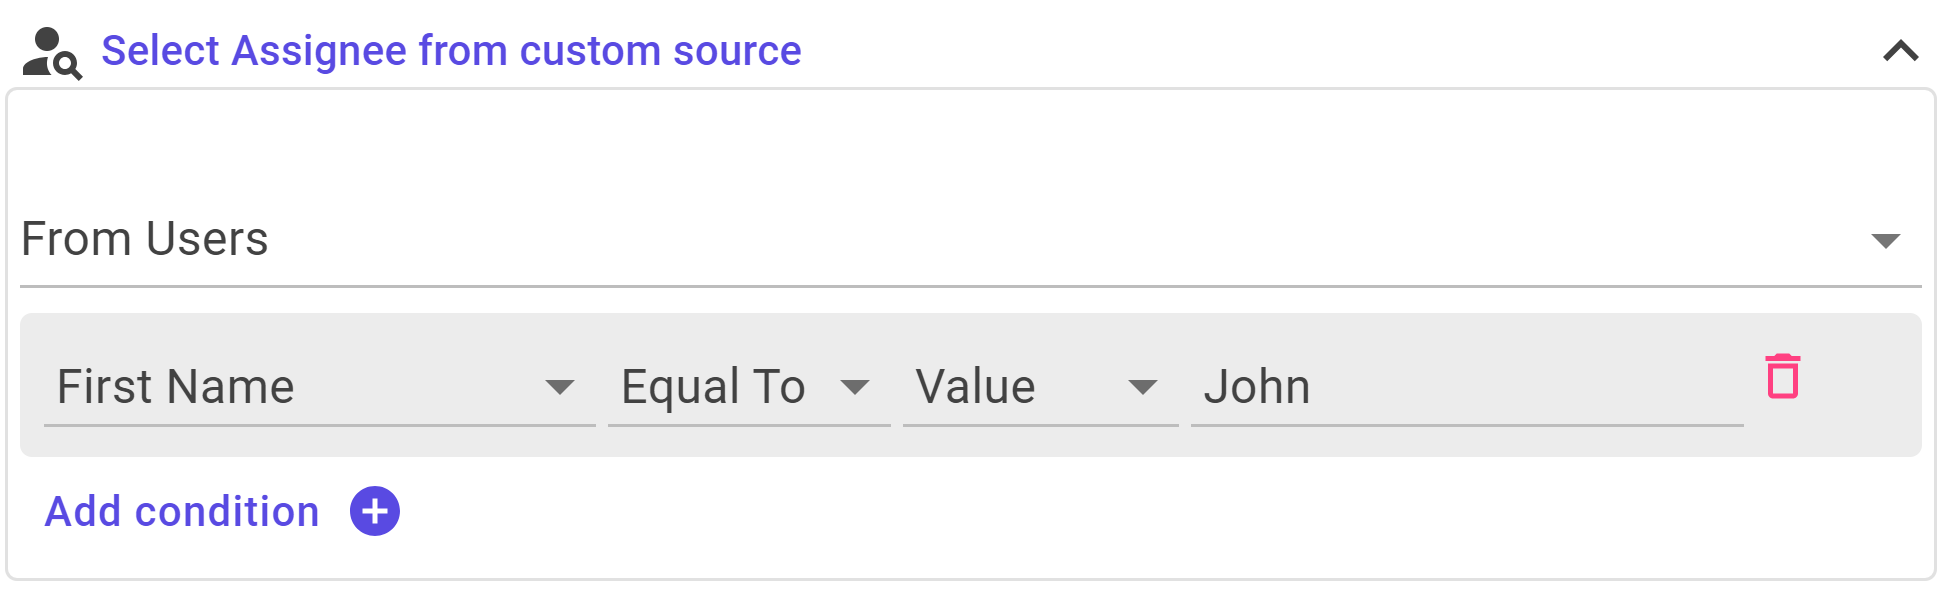Click the purple plus circle icon
Image resolution: width=1953 pixels, height=594 pixels.
375,512
